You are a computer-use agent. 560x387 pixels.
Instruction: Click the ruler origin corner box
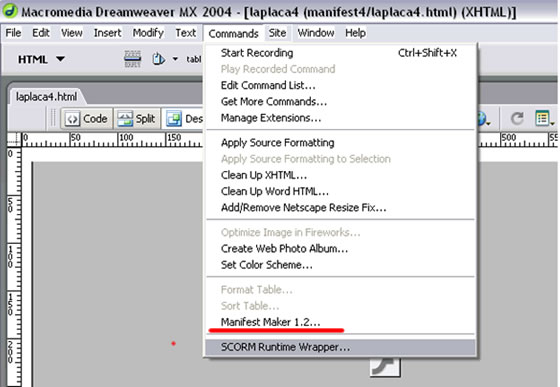click(x=14, y=140)
